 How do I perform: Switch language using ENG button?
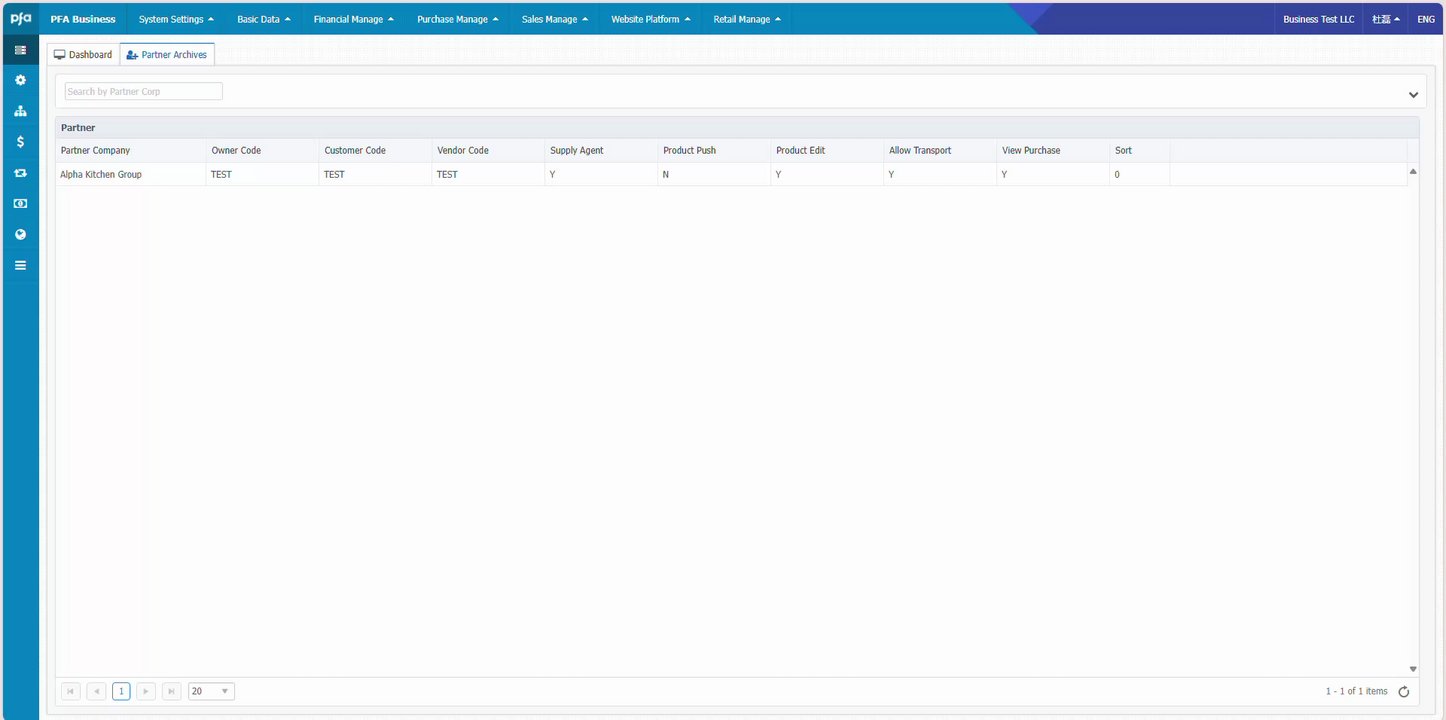tap(1426, 19)
